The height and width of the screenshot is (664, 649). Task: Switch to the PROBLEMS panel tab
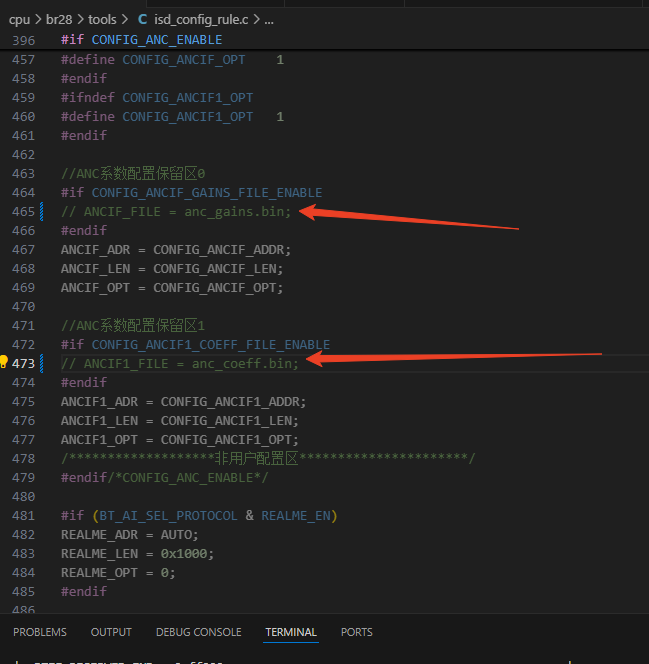click(x=40, y=632)
